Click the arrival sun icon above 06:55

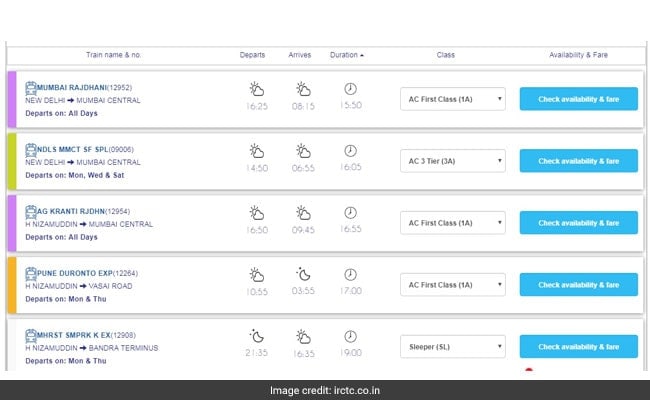303,150
